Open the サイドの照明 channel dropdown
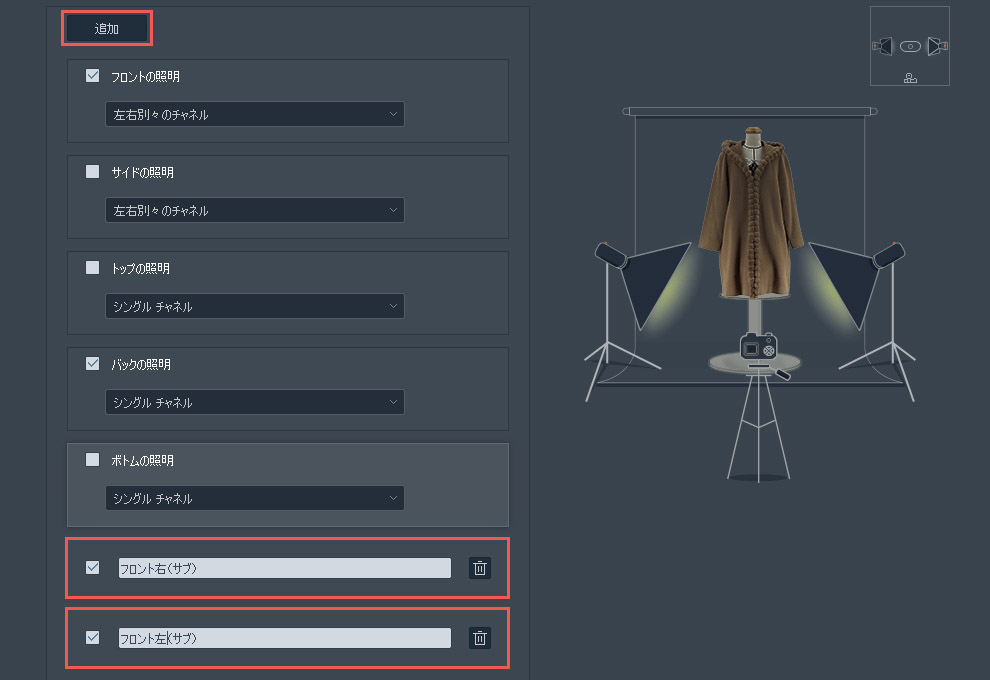This screenshot has width=990, height=680. pos(255,210)
